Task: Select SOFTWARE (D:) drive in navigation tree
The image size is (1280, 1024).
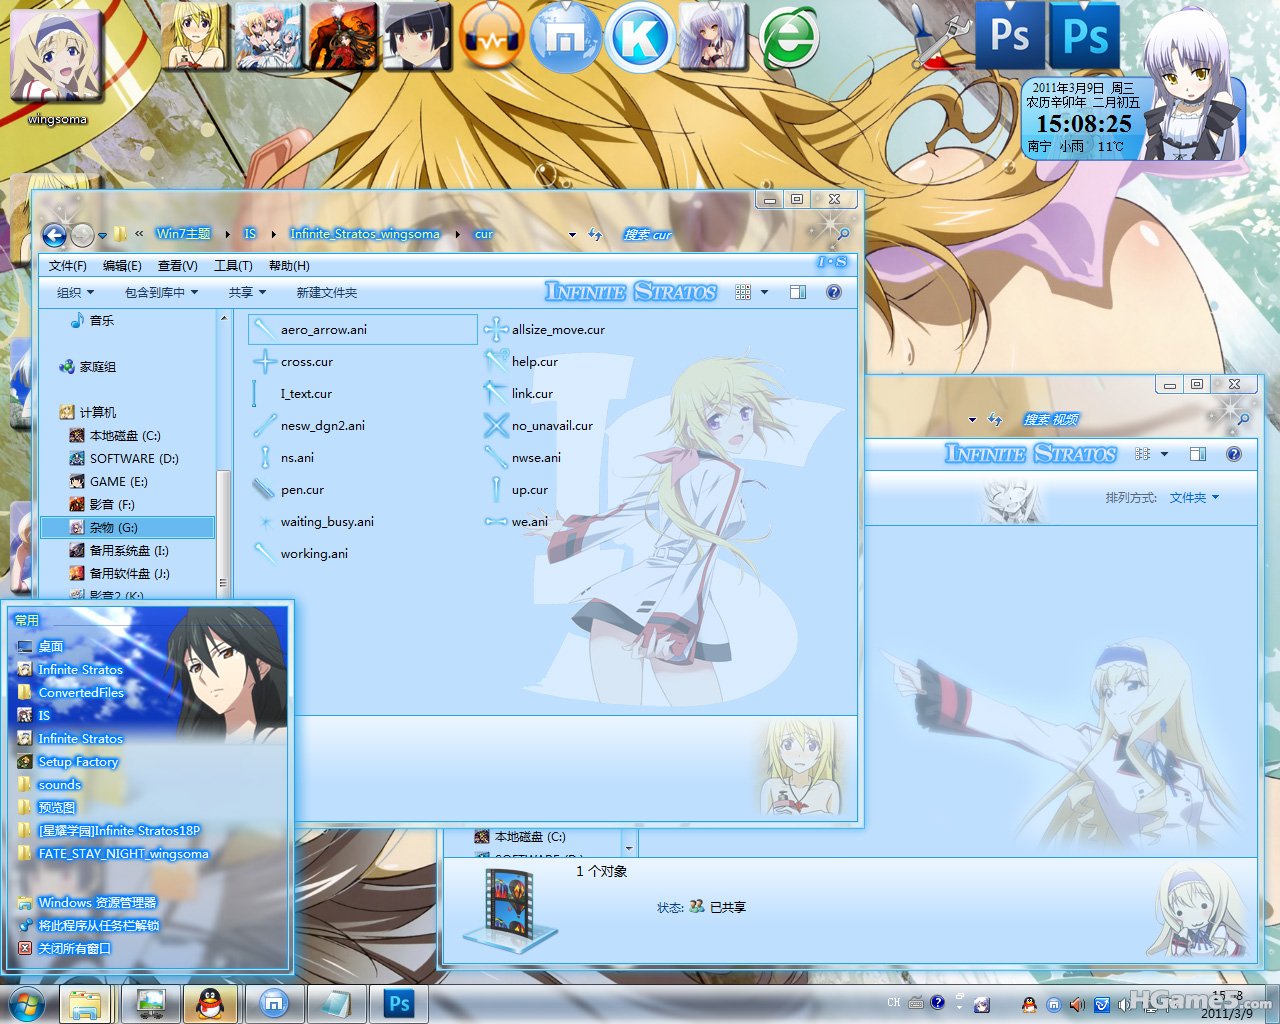Action: (133, 459)
